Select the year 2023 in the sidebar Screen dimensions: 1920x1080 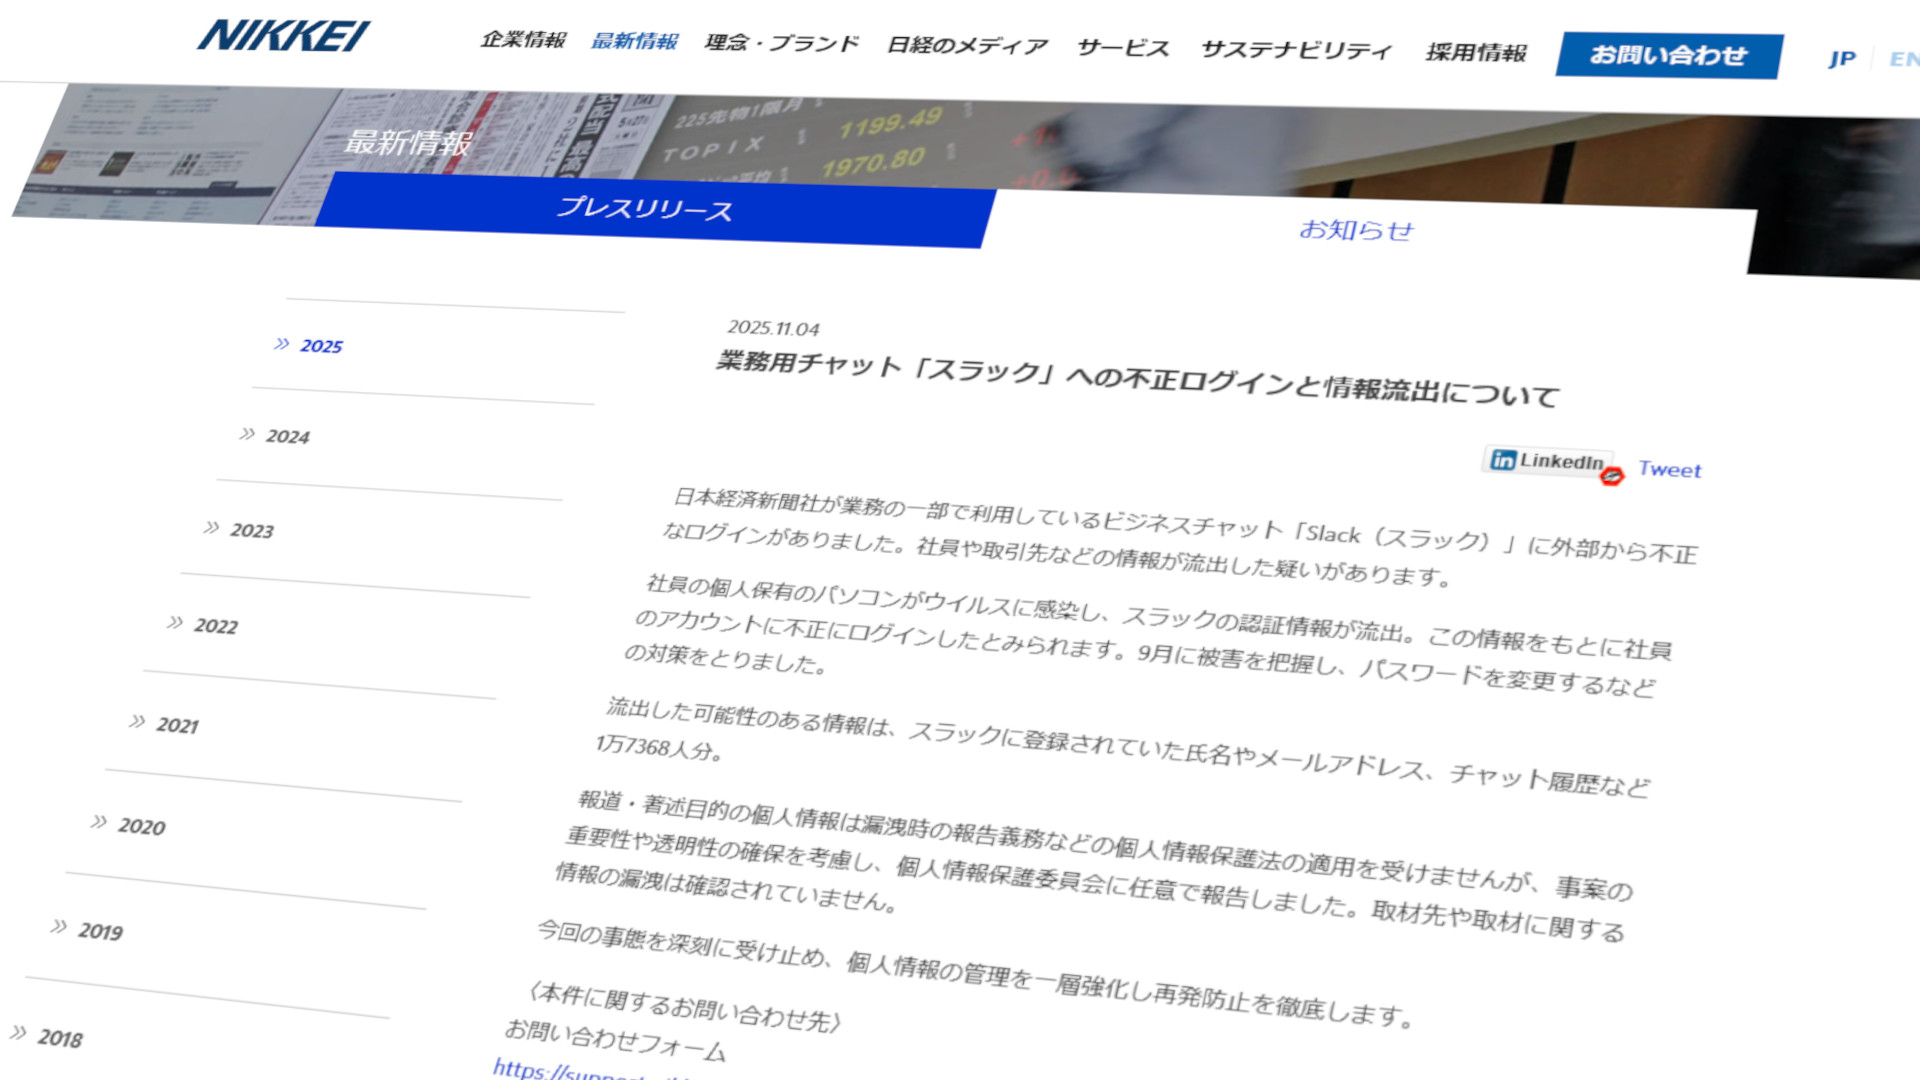pyautogui.click(x=253, y=530)
